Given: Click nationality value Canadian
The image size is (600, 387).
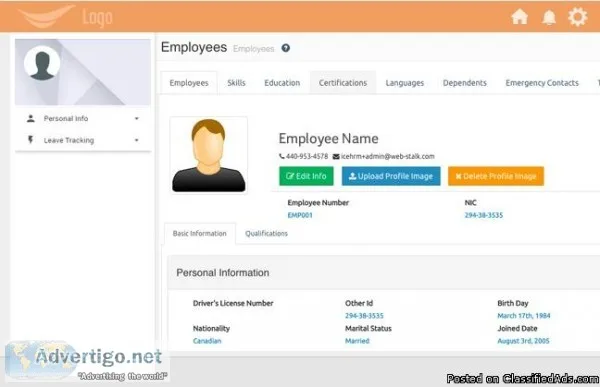Looking at the screenshot, I should [x=207, y=341].
